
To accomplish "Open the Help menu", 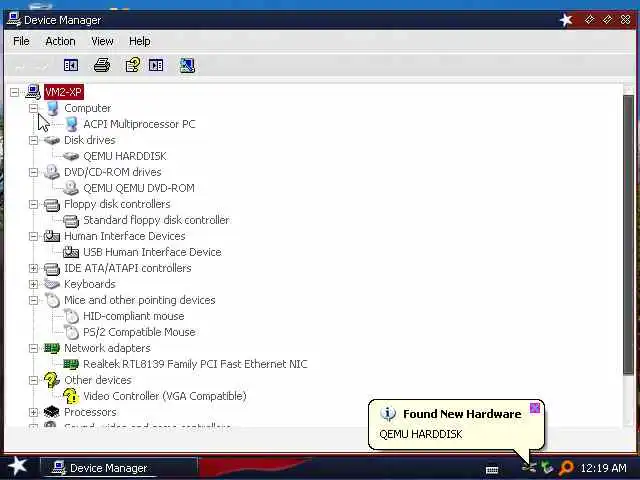I will pyautogui.click(x=140, y=41).
